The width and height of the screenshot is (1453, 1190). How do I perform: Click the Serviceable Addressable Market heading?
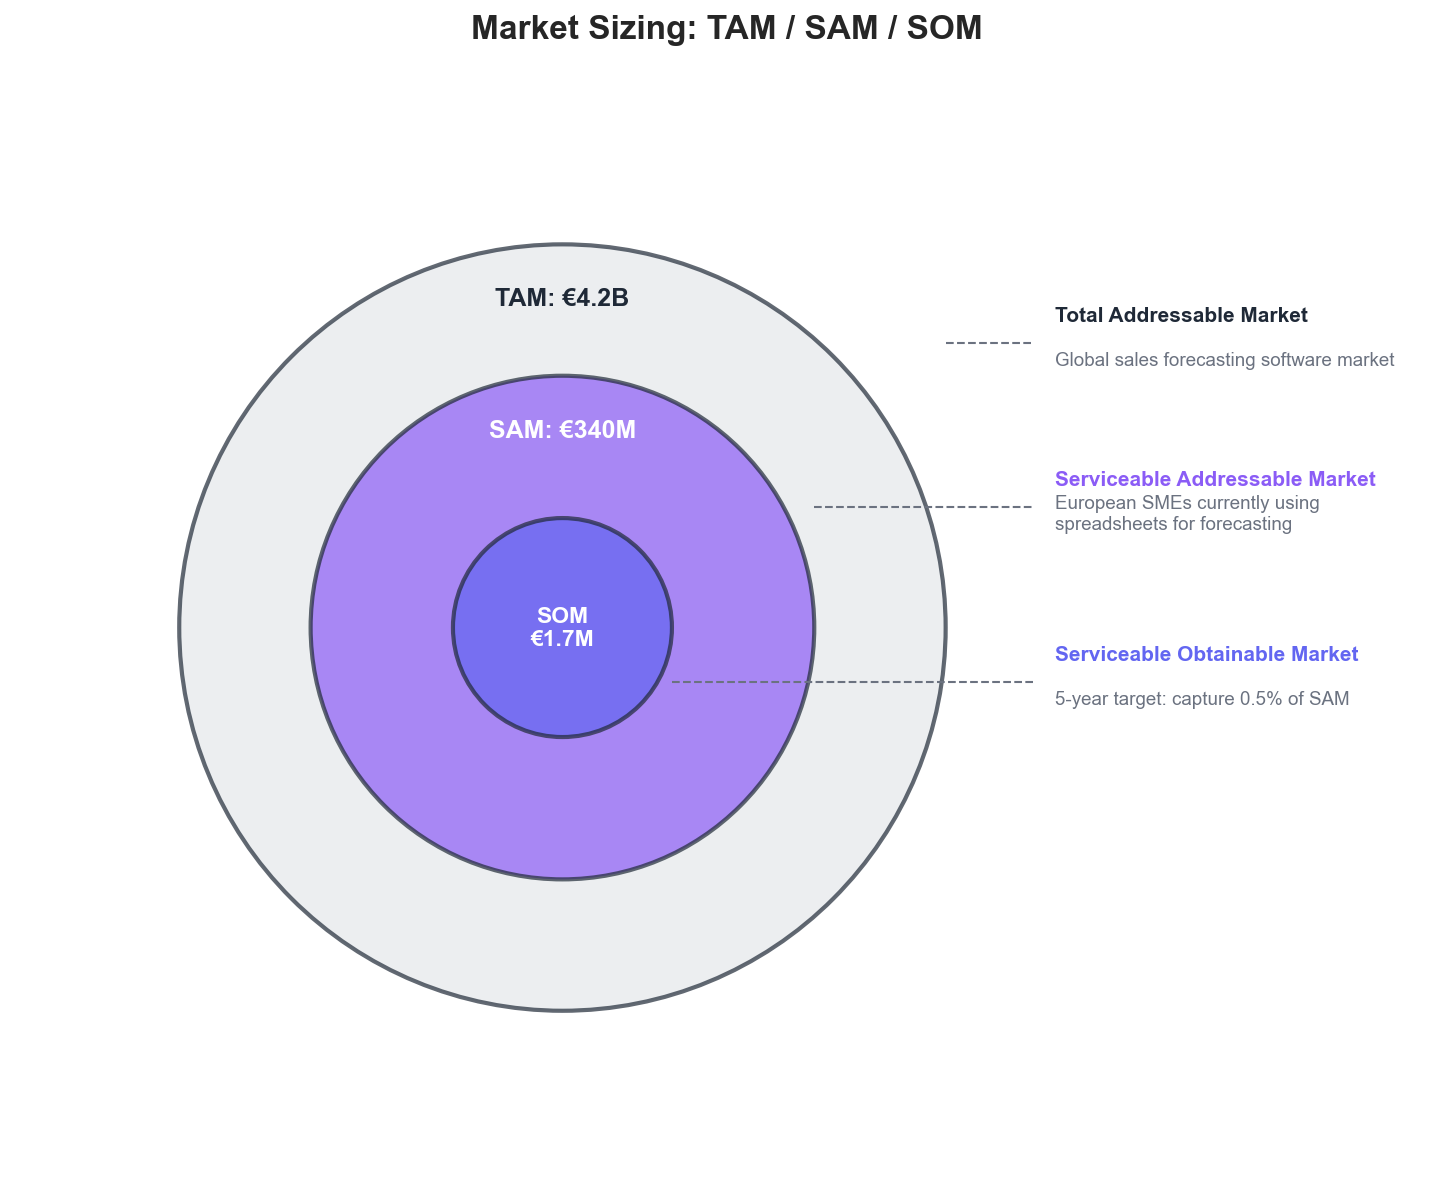pyautogui.click(x=1214, y=479)
